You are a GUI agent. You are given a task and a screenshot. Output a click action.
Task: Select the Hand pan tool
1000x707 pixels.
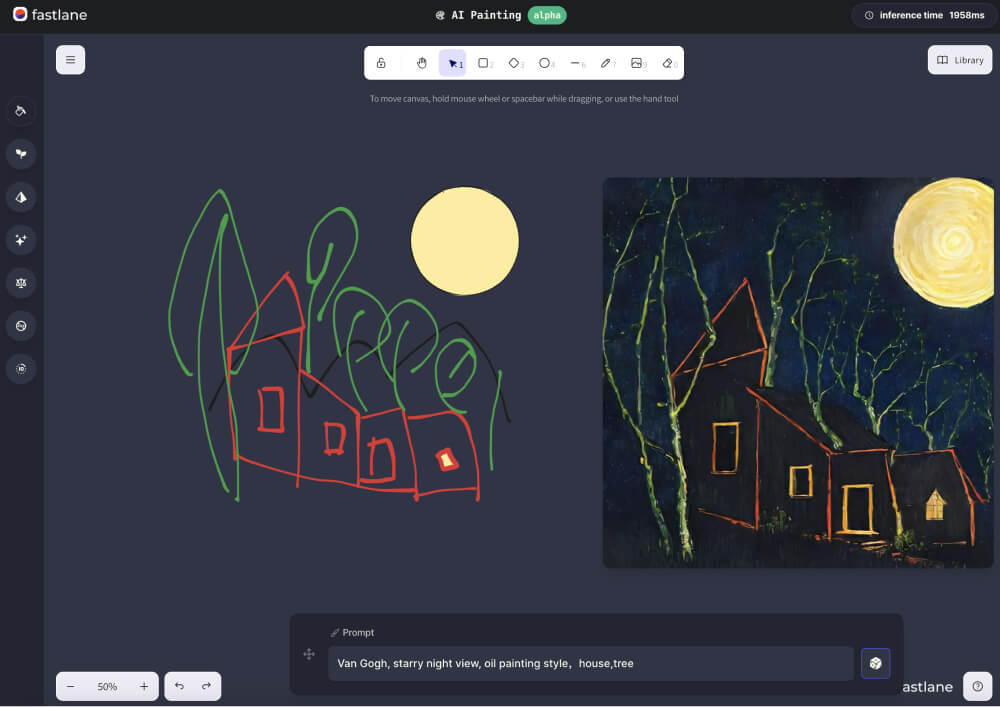point(422,63)
